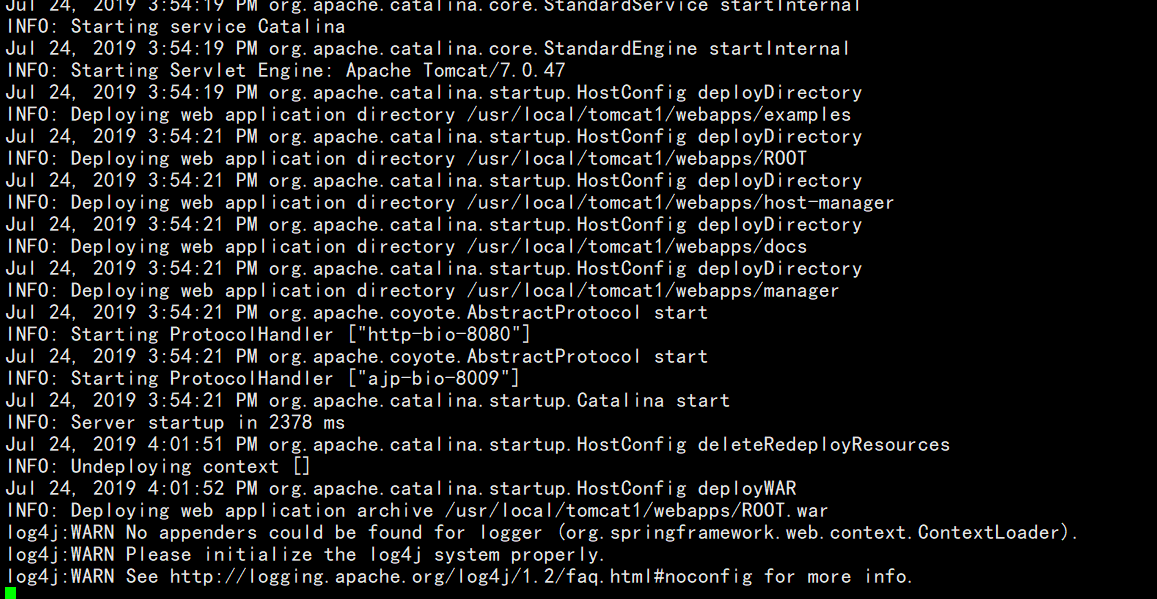Click the deleteRedeployResources log entry
The width and height of the screenshot is (1157, 599).
(x=477, y=445)
